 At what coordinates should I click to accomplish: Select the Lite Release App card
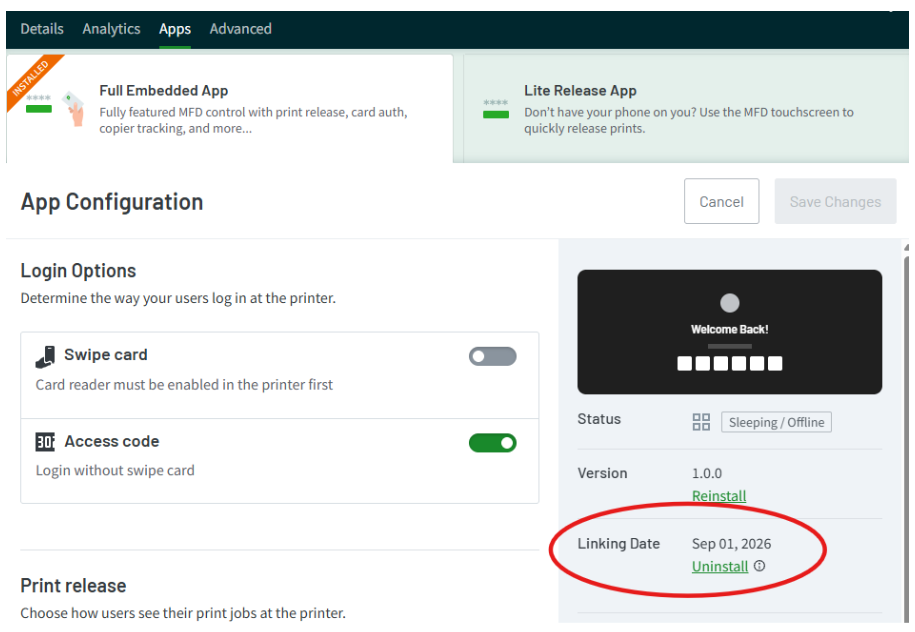pos(686,109)
